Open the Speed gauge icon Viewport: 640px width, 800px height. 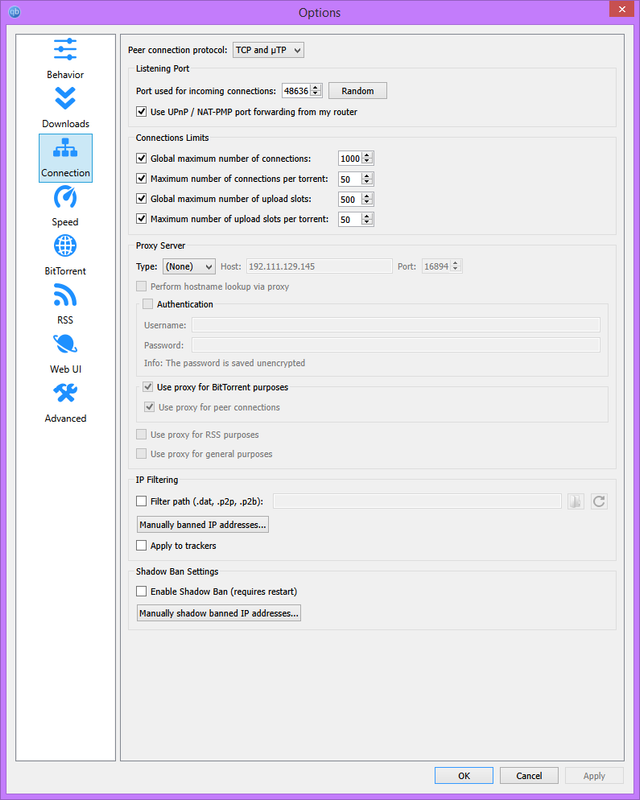click(x=65, y=197)
